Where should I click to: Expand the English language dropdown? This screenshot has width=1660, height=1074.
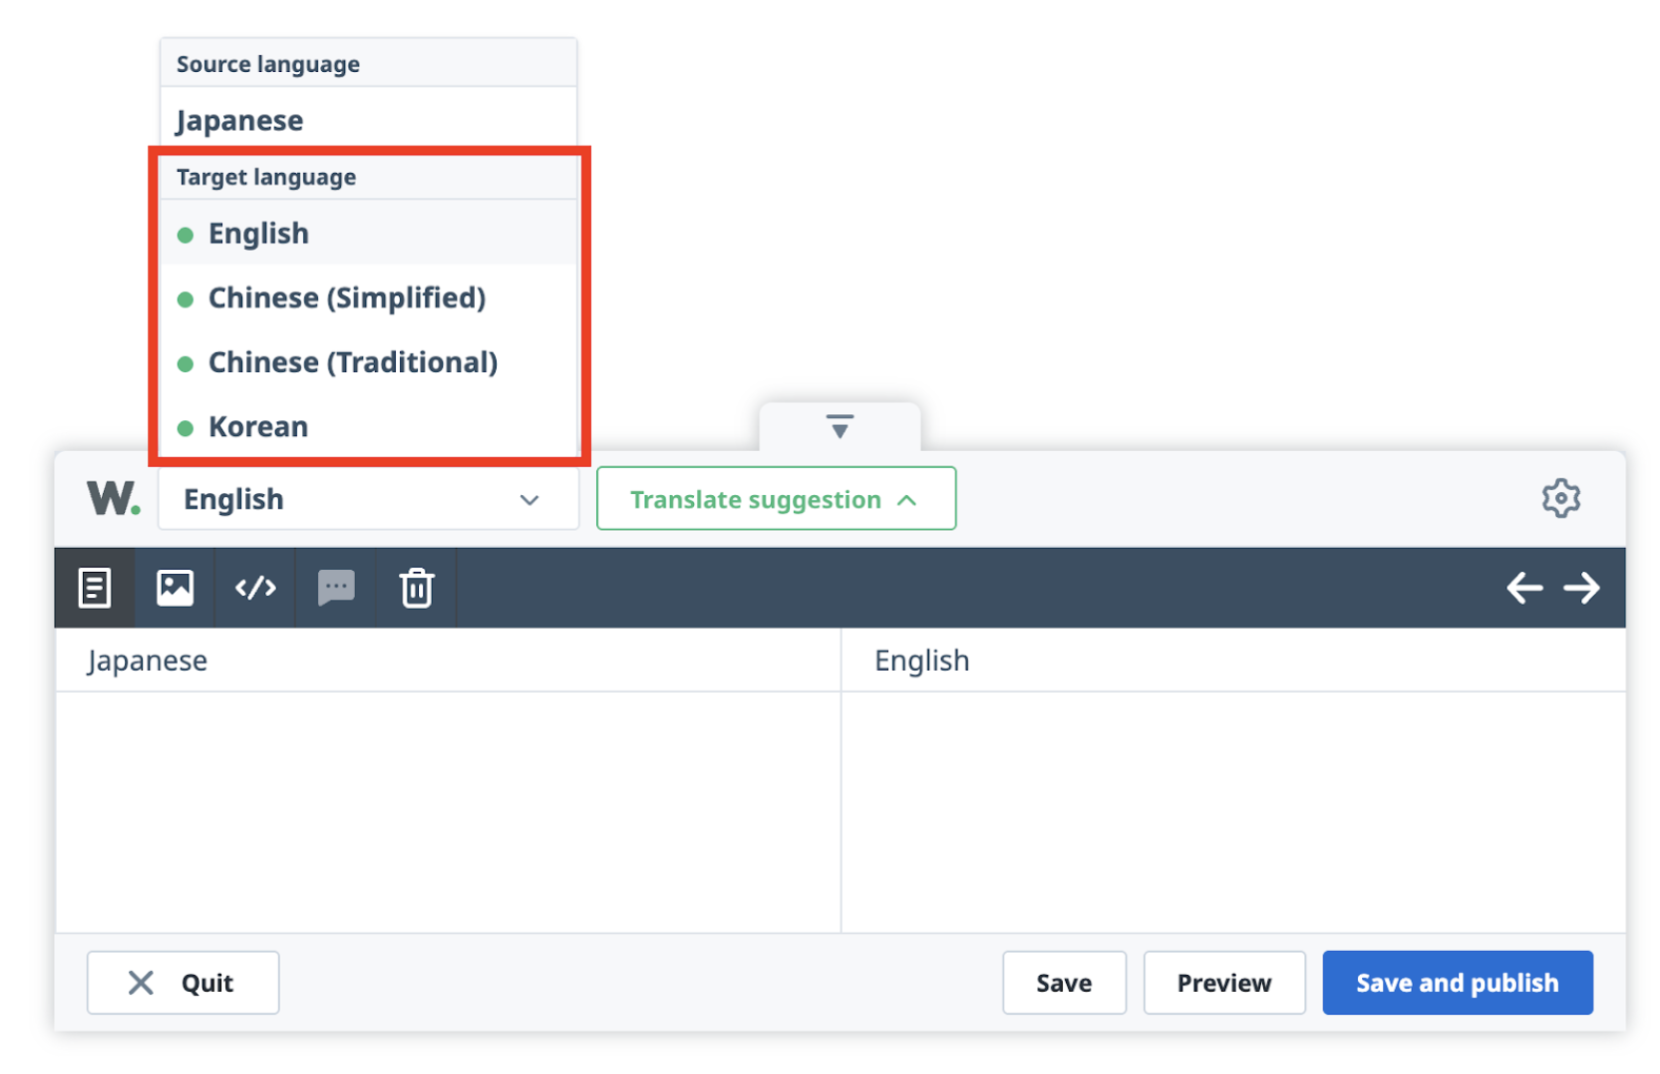pos(368,499)
